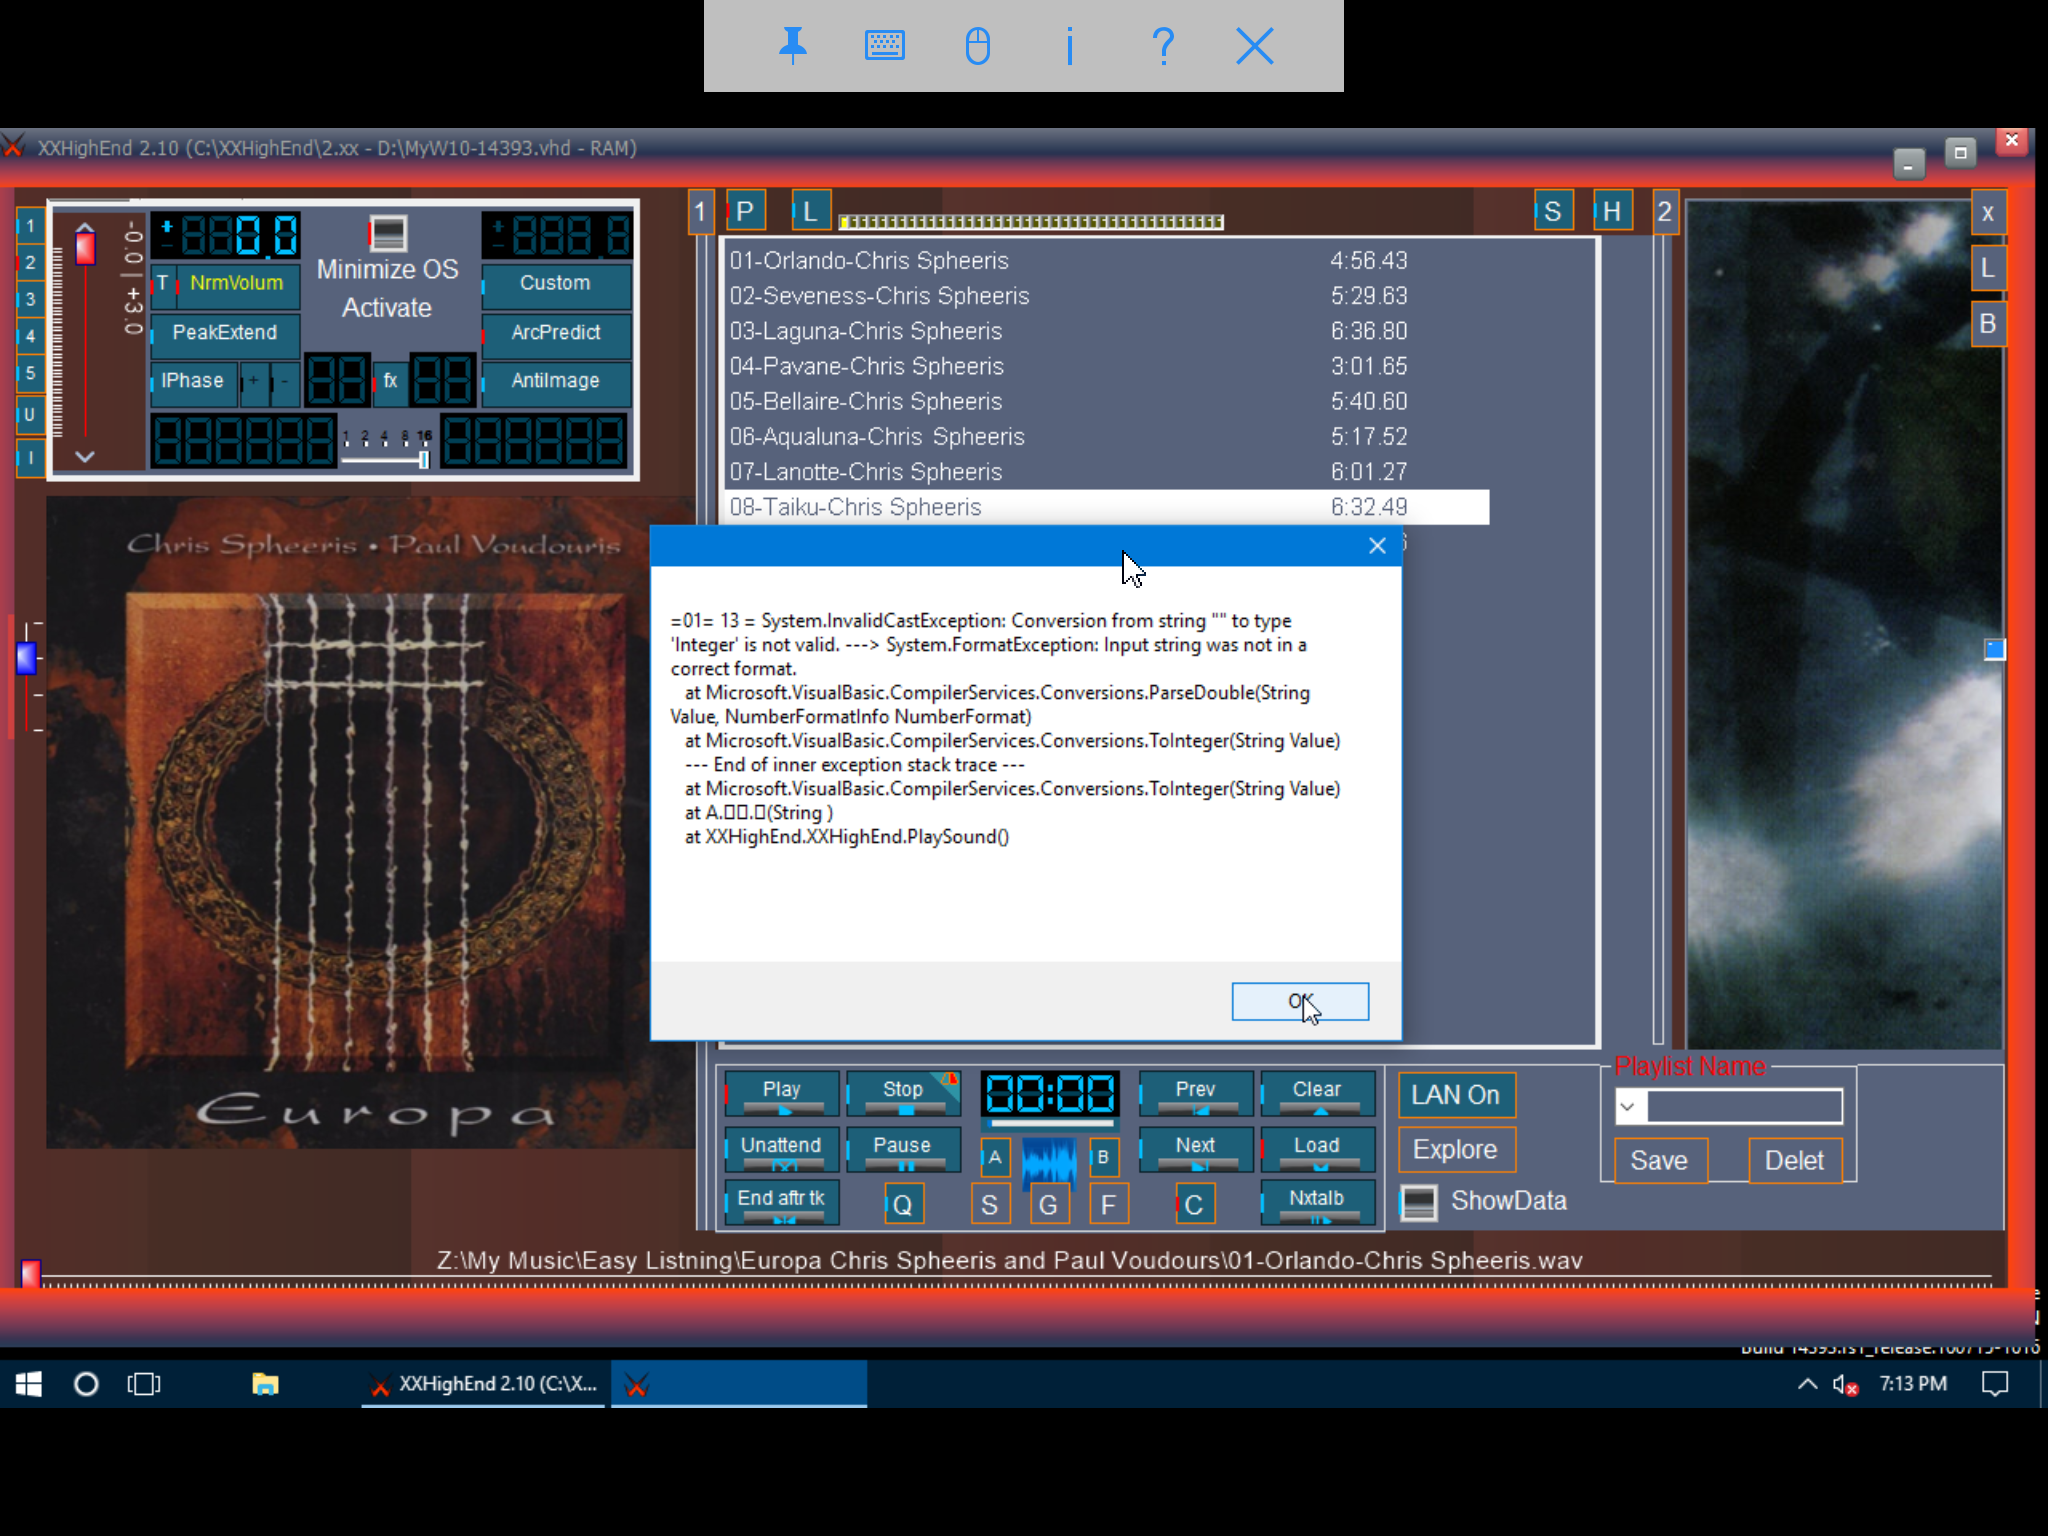2048x1536 pixels.
Task: Toggle End aftr tk option
Action: point(781,1201)
